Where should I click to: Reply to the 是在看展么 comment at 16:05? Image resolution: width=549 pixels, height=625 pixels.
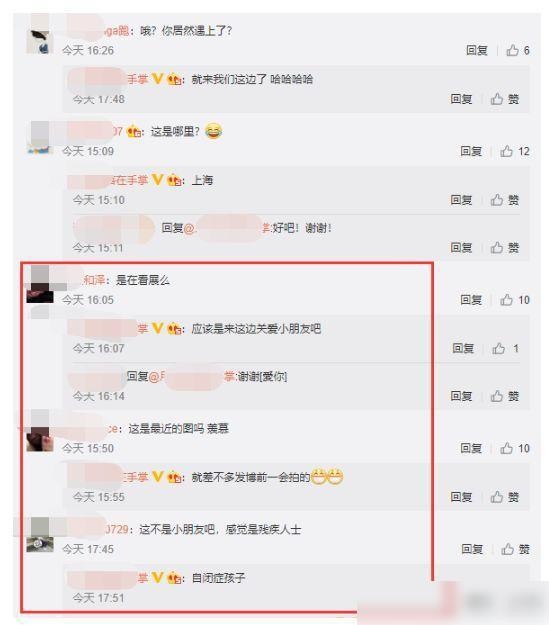(471, 300)
